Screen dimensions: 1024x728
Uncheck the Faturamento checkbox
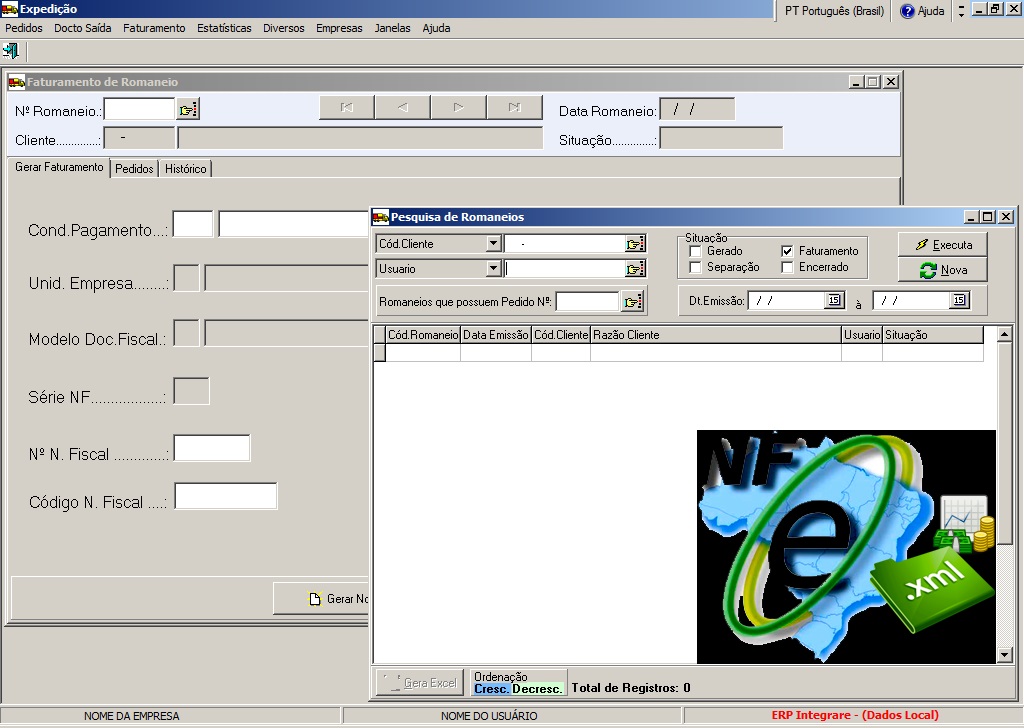tap(787, 251)
